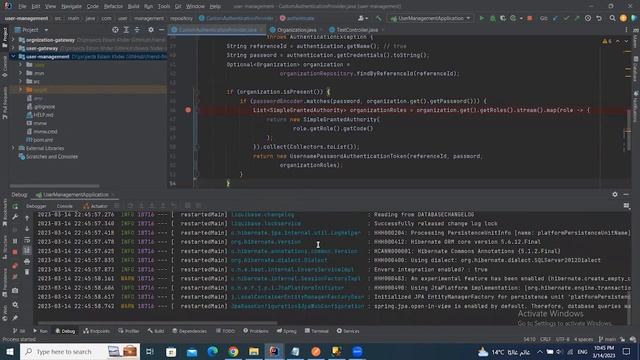Start debugging with the green bug icon
Viewport: 640px width, 360px height.
(x=493, y=18)
